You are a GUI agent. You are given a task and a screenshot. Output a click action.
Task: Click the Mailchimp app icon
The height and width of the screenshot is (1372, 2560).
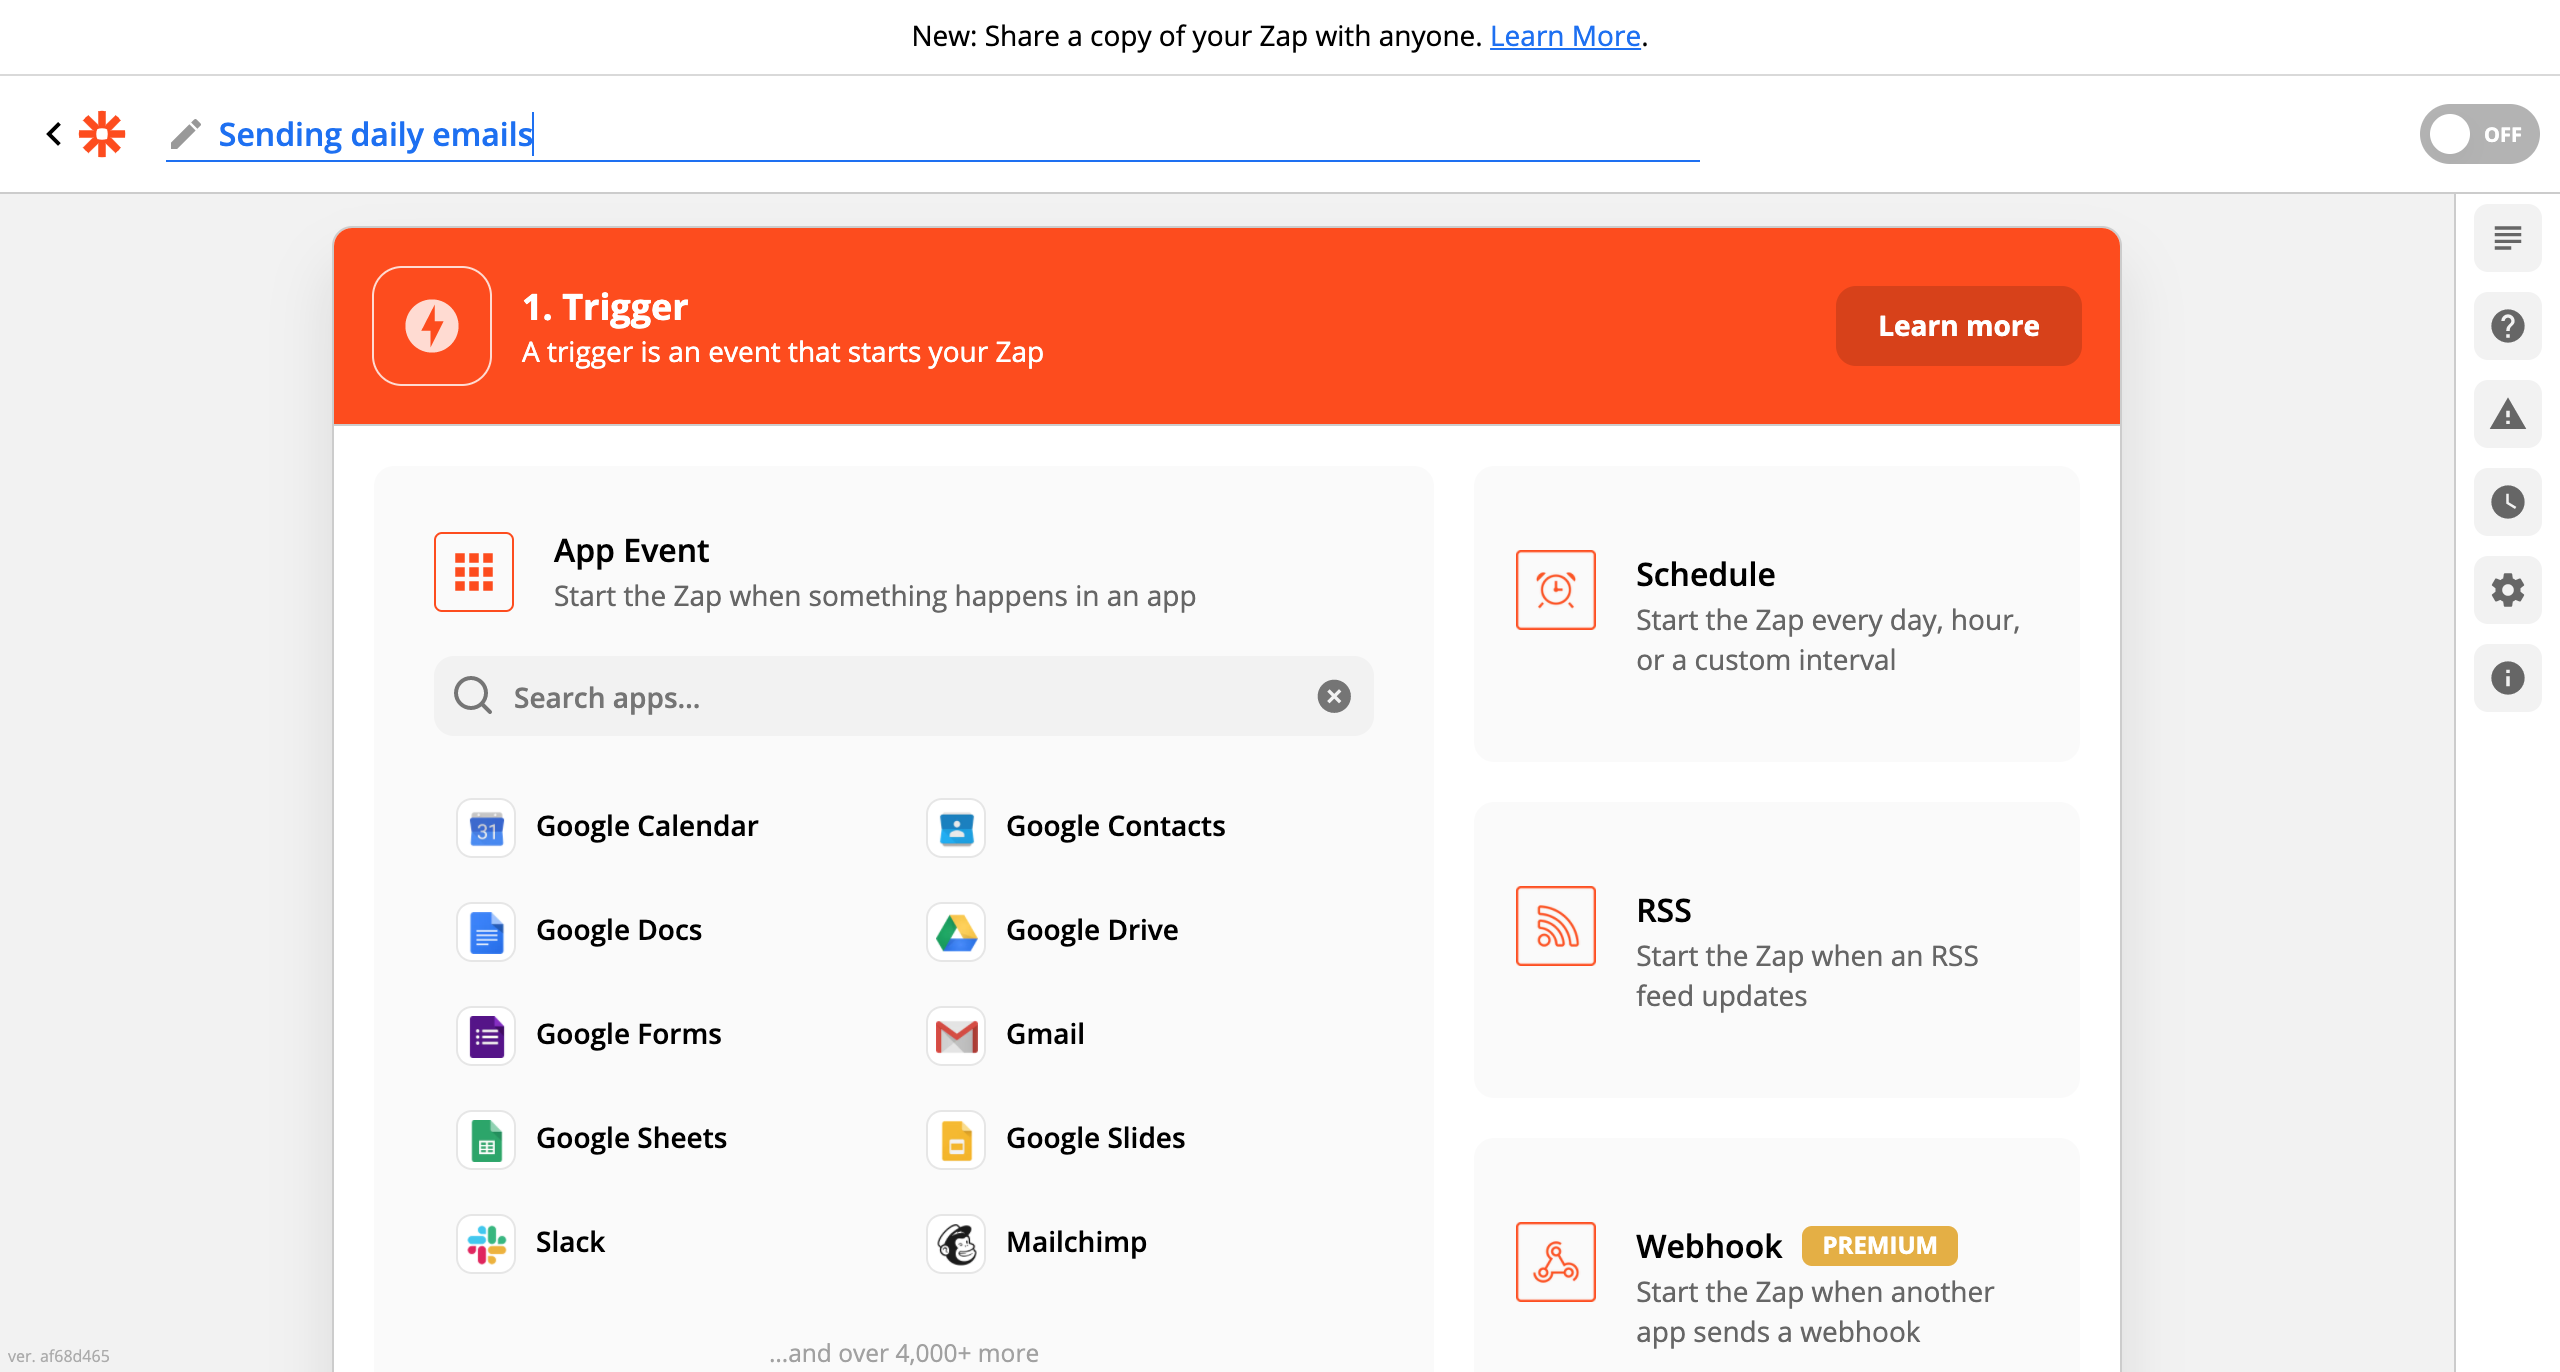point(958,1242)
